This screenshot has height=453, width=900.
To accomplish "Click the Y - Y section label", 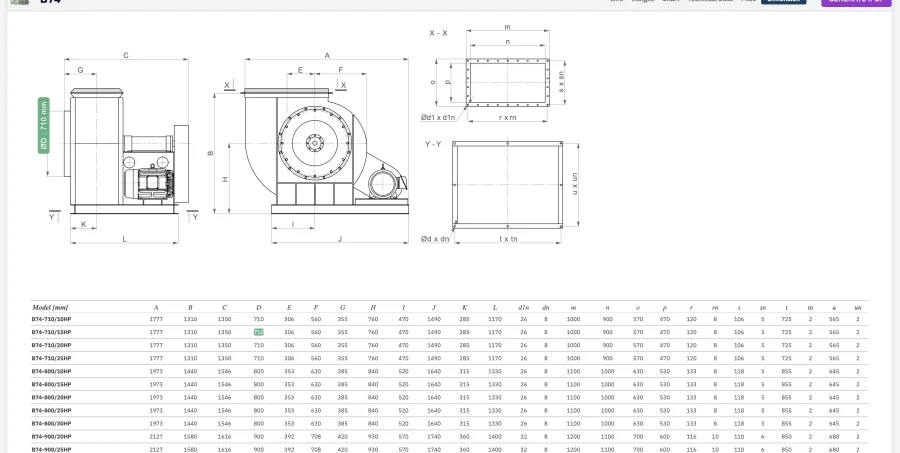I will click(x=433, y=144).
